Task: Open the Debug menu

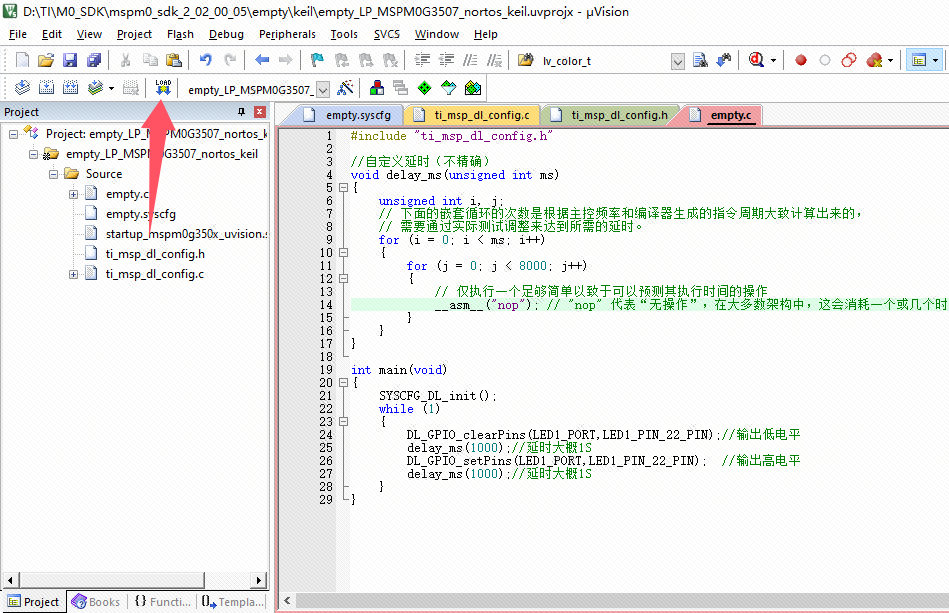Action: click(x=226, y=34)
